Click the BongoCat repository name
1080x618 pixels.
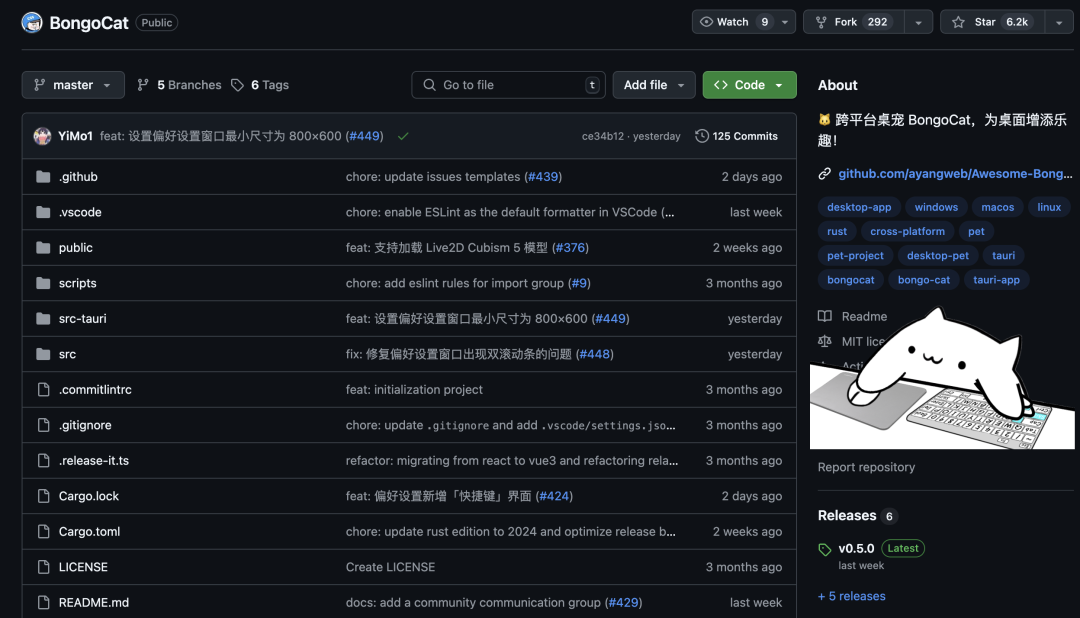click(89, 23)
